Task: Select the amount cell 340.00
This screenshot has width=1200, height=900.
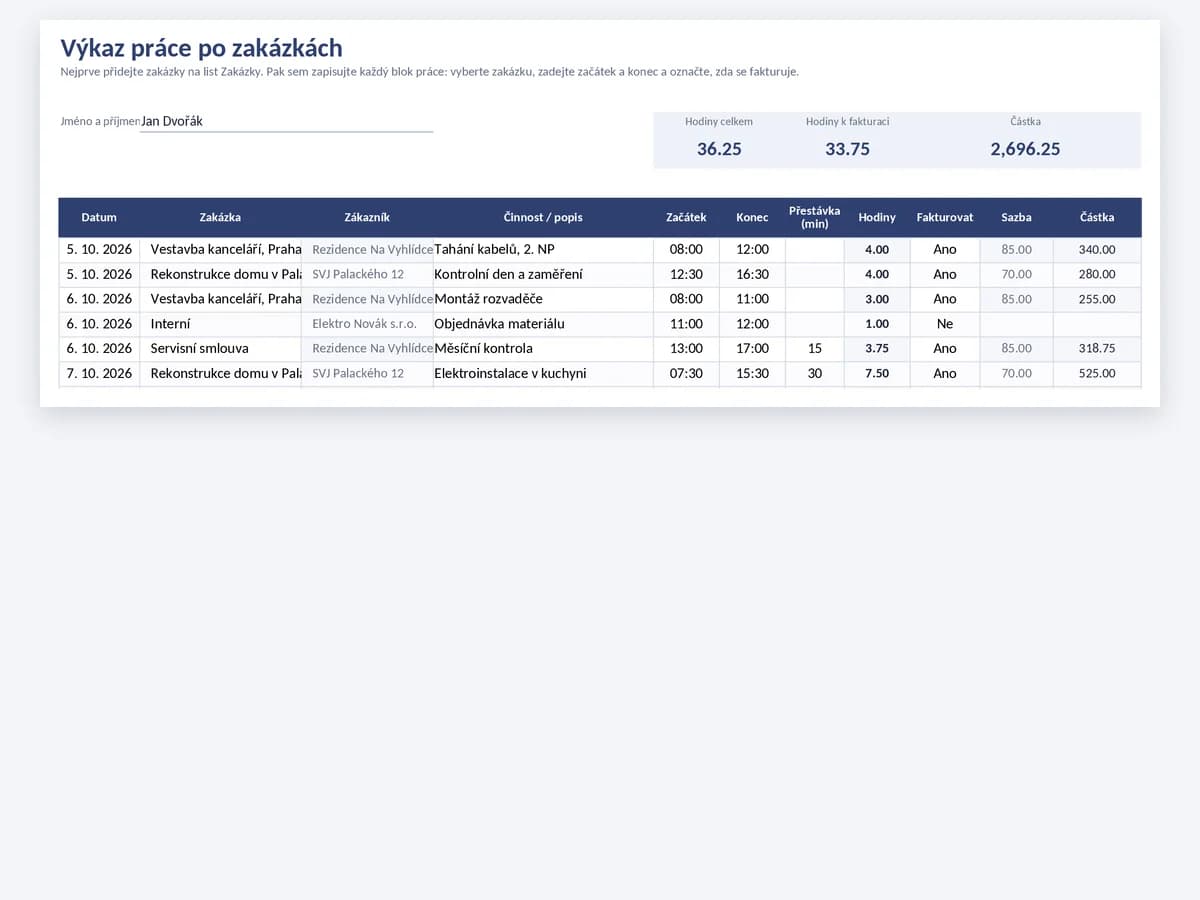Action: [x=1097, y=250]
